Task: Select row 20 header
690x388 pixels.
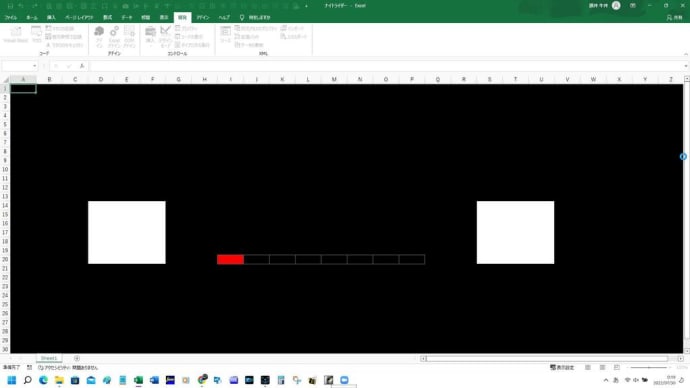Action: tap(5, 259)
